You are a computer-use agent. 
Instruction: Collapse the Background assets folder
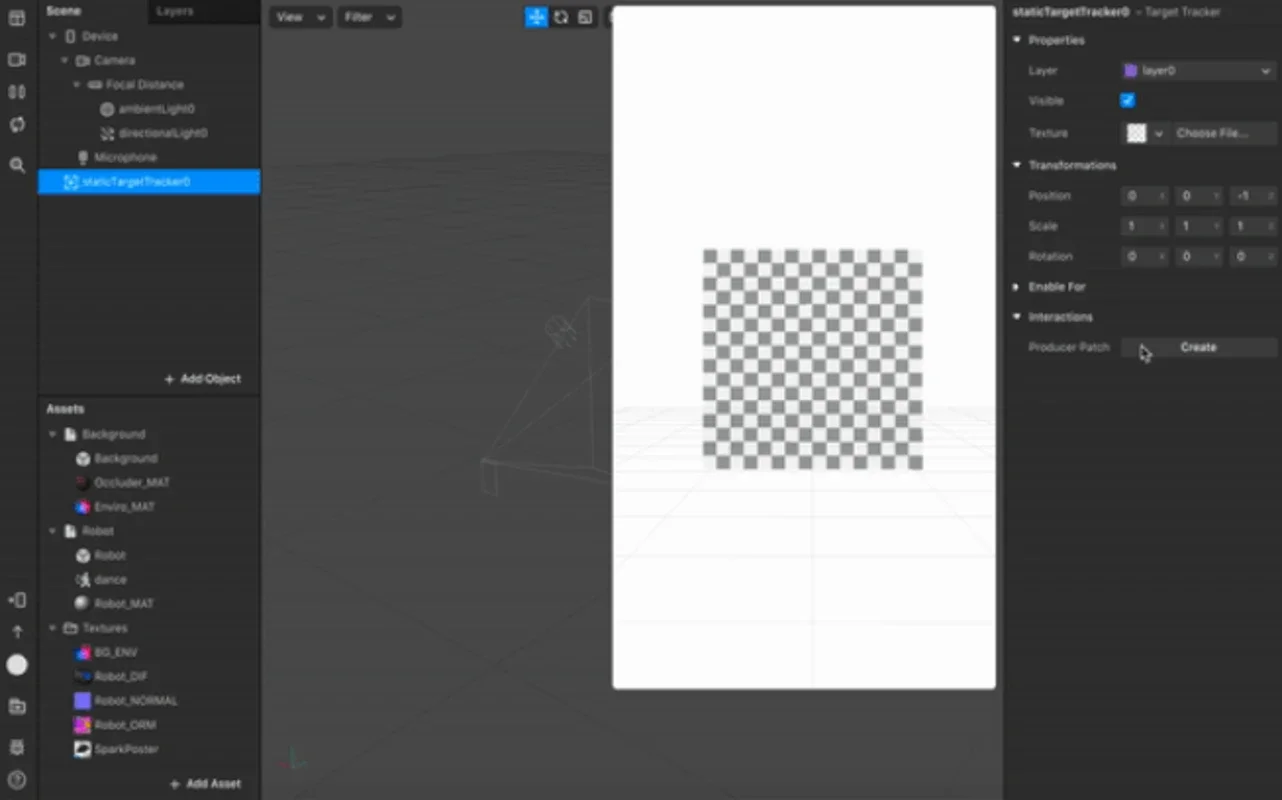click(x=53, y=434)
